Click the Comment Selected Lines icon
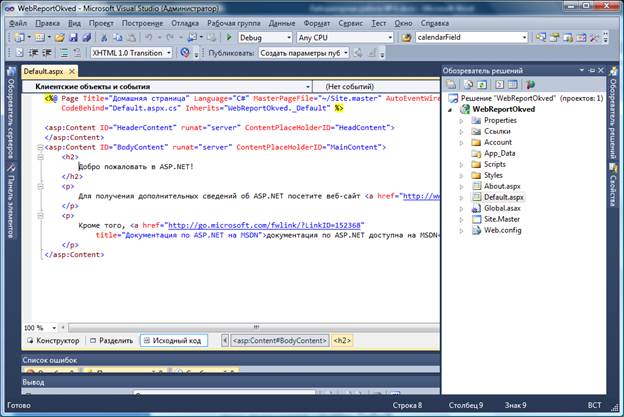The image size is (624, 417). (64, 53)
